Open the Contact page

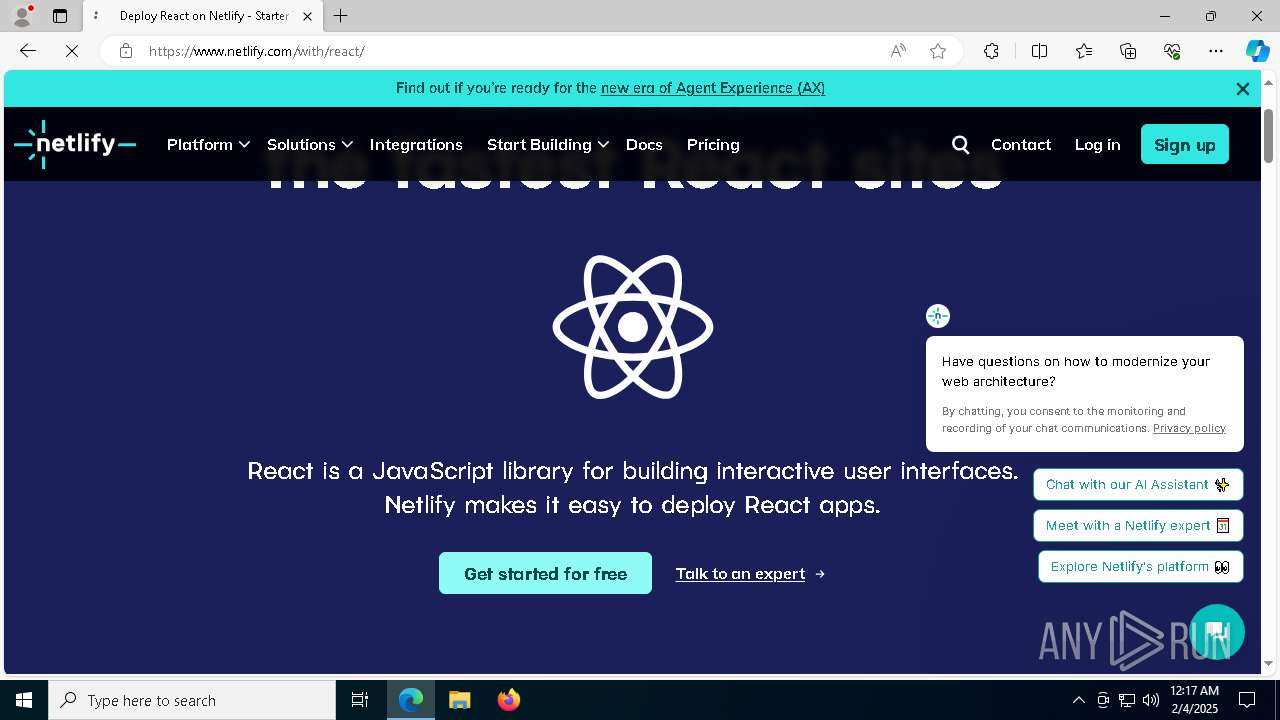click(1021, 144)
